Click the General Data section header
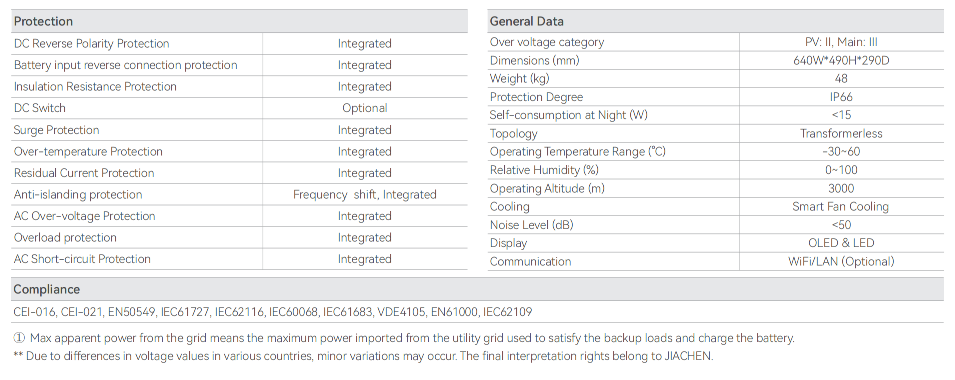 (x=526, y=21)
